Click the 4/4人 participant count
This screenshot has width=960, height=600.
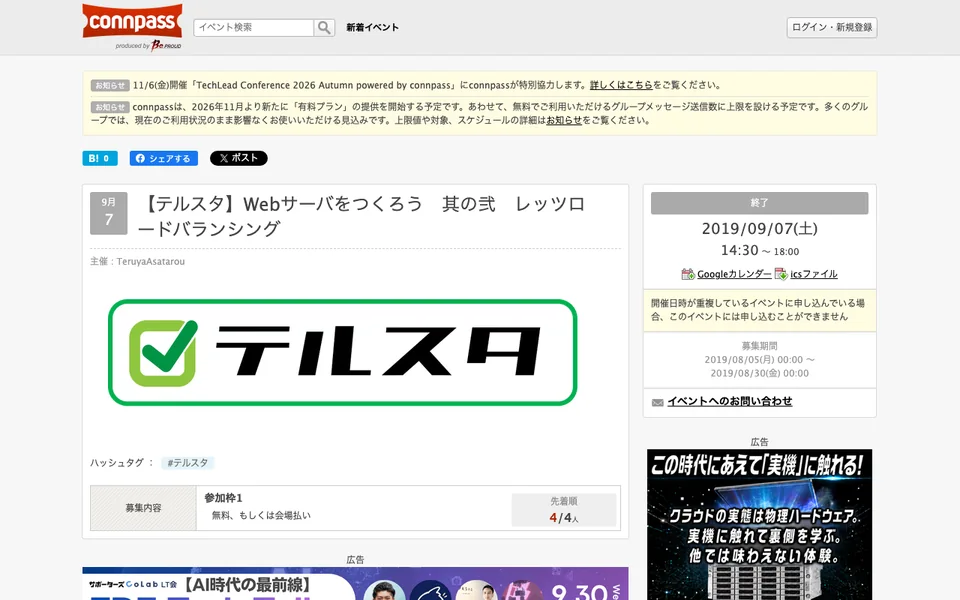(564, 518)
